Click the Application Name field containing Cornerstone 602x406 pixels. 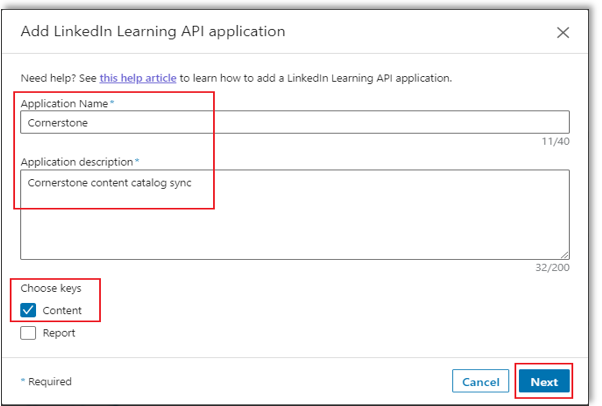point(295,123)
